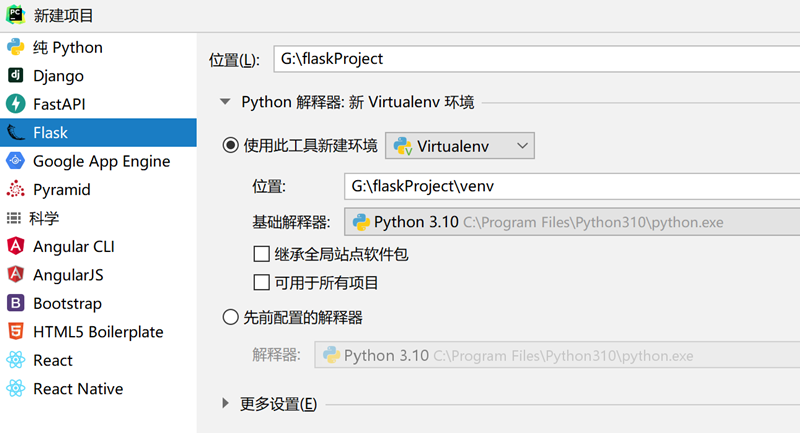Choose 使用此工具新建环境 radio button

tap(231, 146)
